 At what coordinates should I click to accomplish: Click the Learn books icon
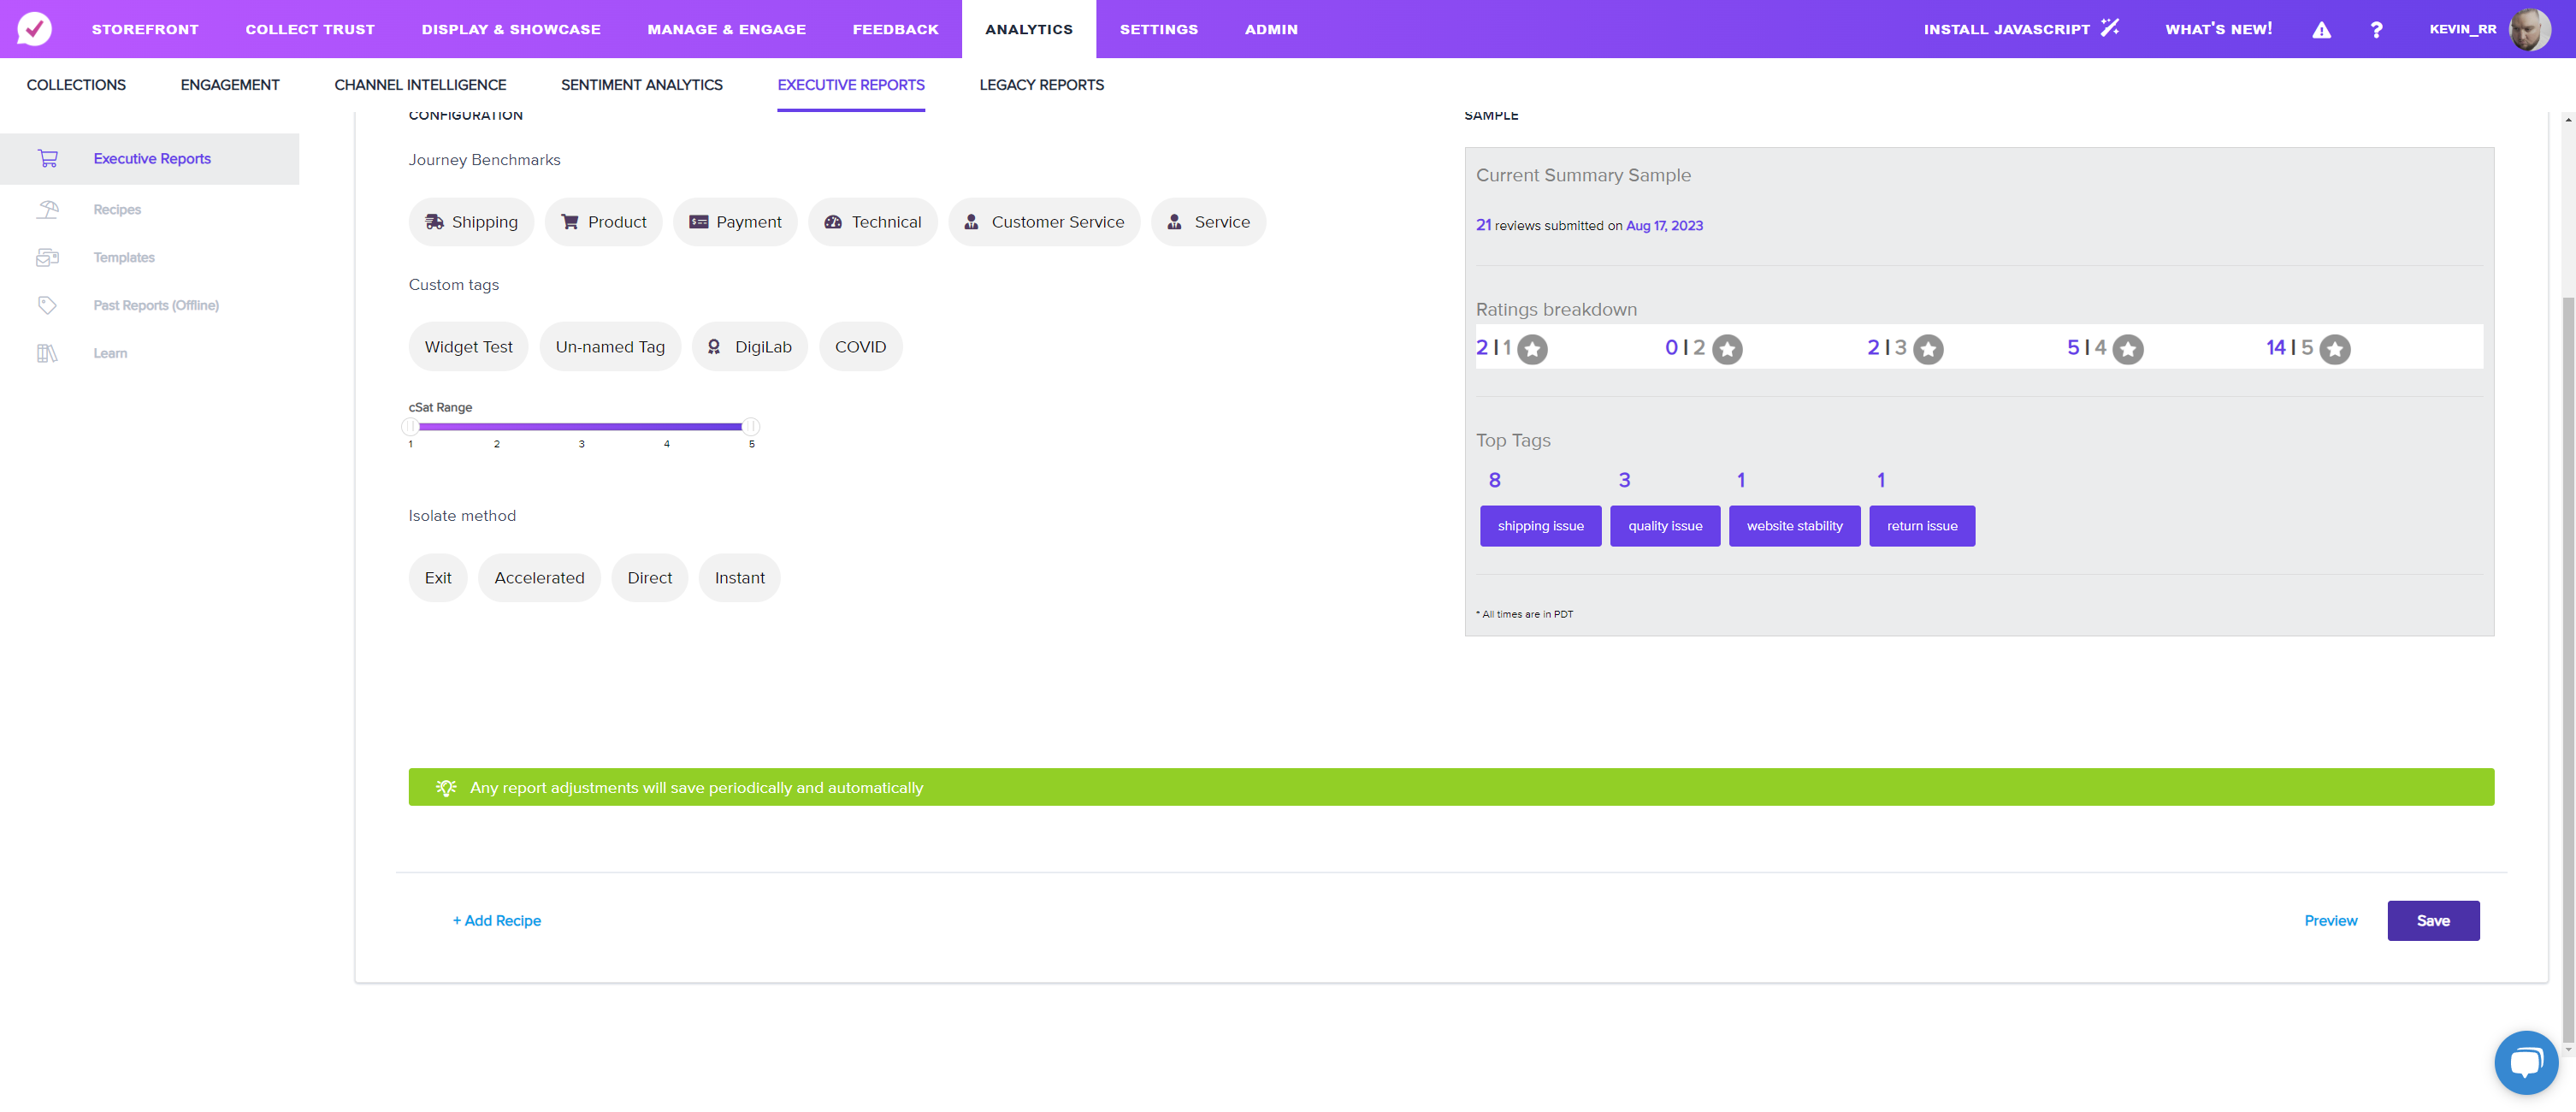point(47,353)
